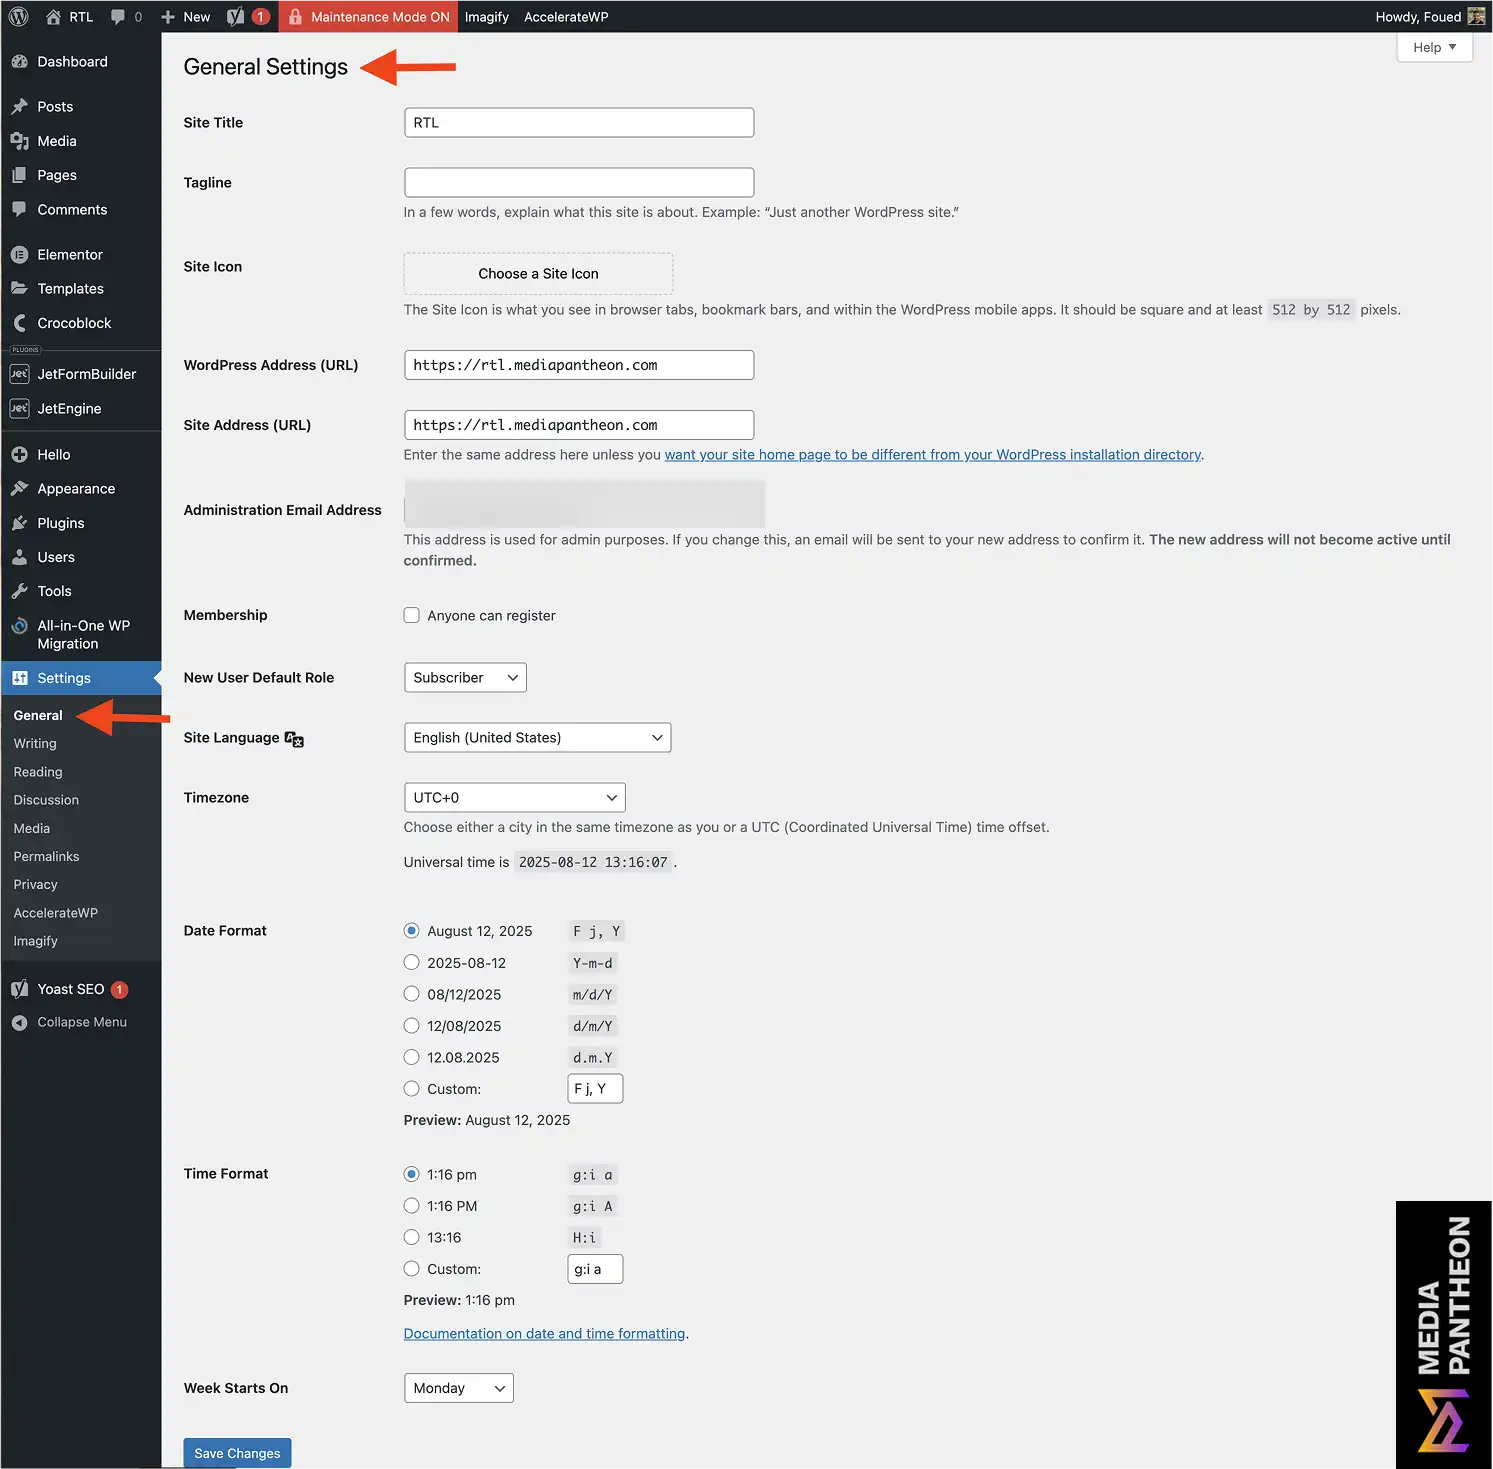Image resolution: width=1493 pixels, height=1469 pixels.
Task: Select the 1:16 PM uppercase time format
Action: (x=411, y=1206)
